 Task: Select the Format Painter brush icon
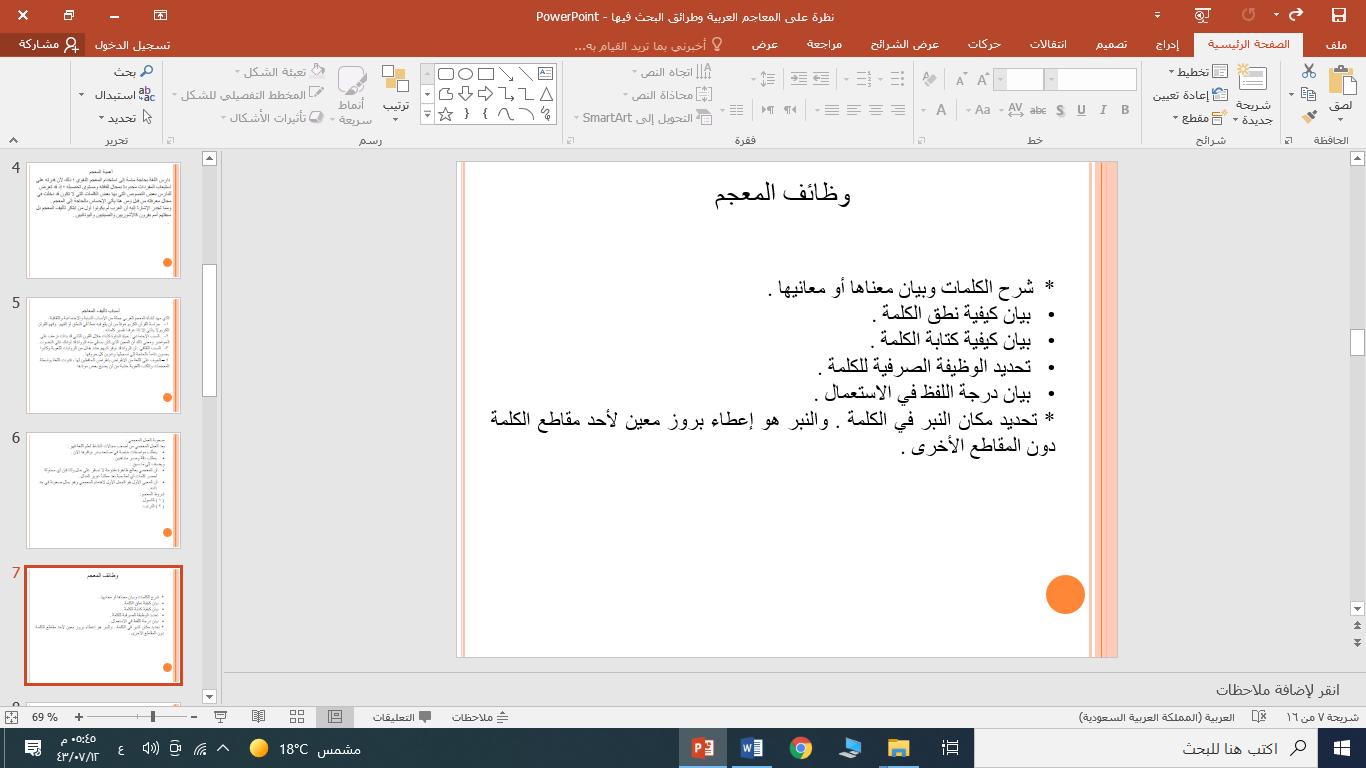[1309, 117]
